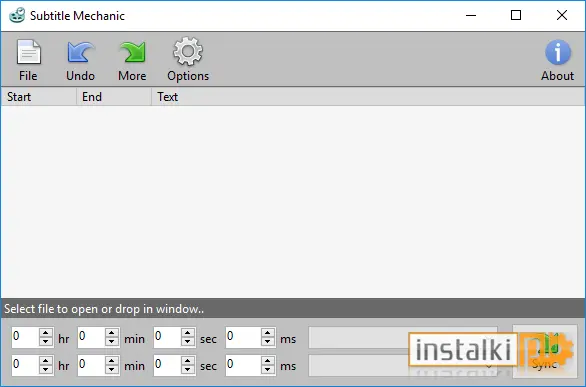Decrease first row ms value
Screen dimensions: 586x387
coord(268,342)
